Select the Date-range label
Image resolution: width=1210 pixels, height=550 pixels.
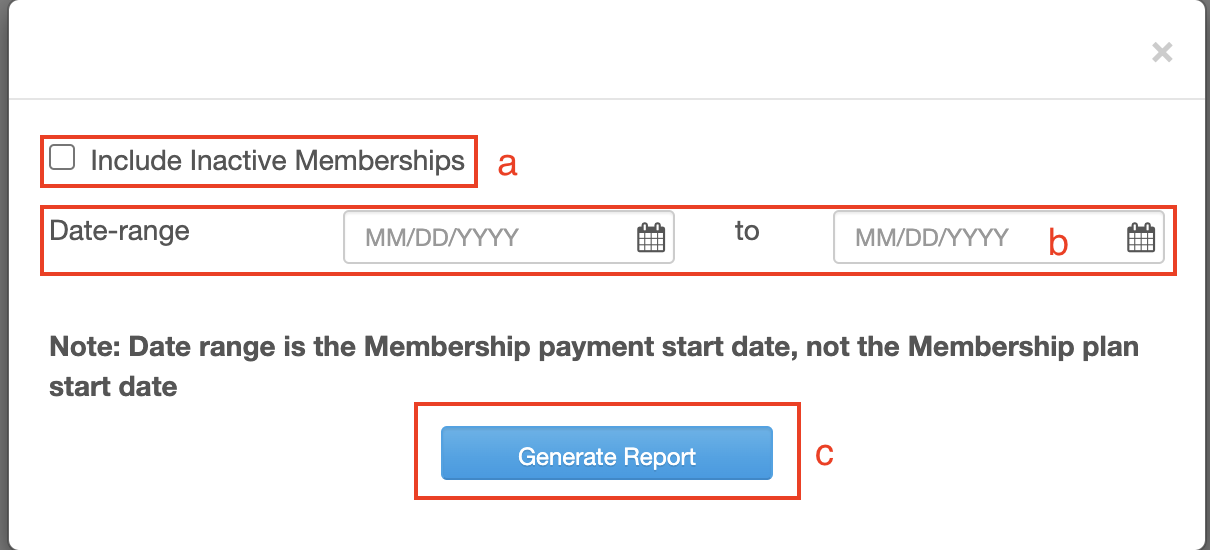click(x=120, y=231)
